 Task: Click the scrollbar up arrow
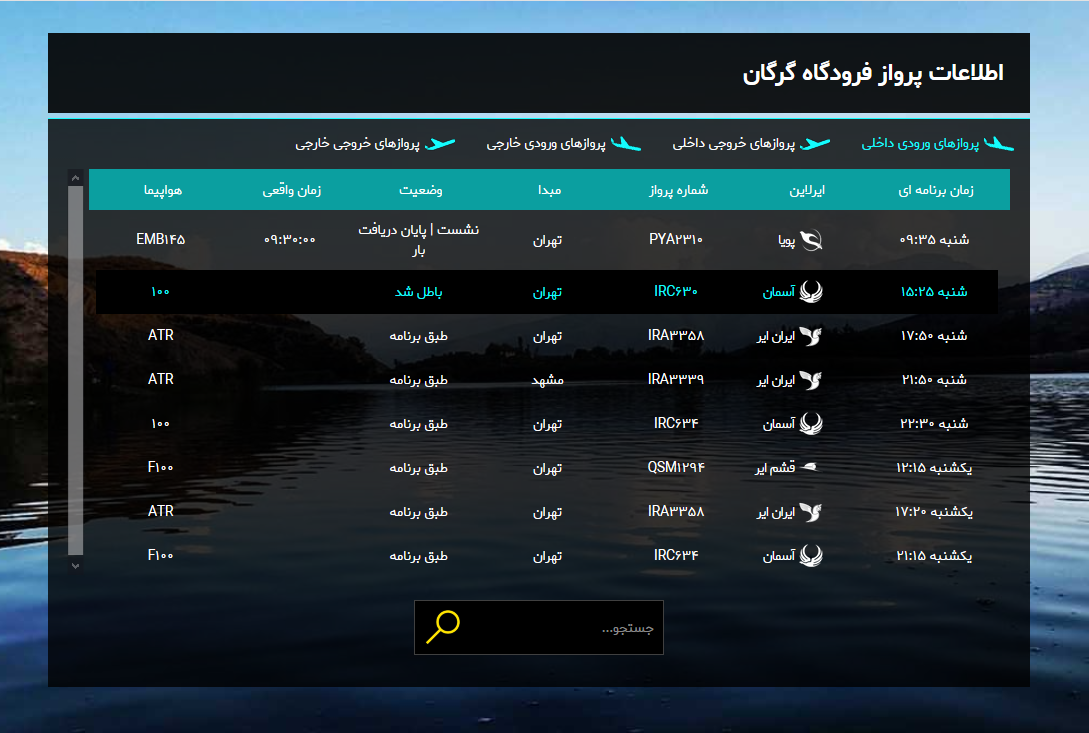click(x=74, y=176)
